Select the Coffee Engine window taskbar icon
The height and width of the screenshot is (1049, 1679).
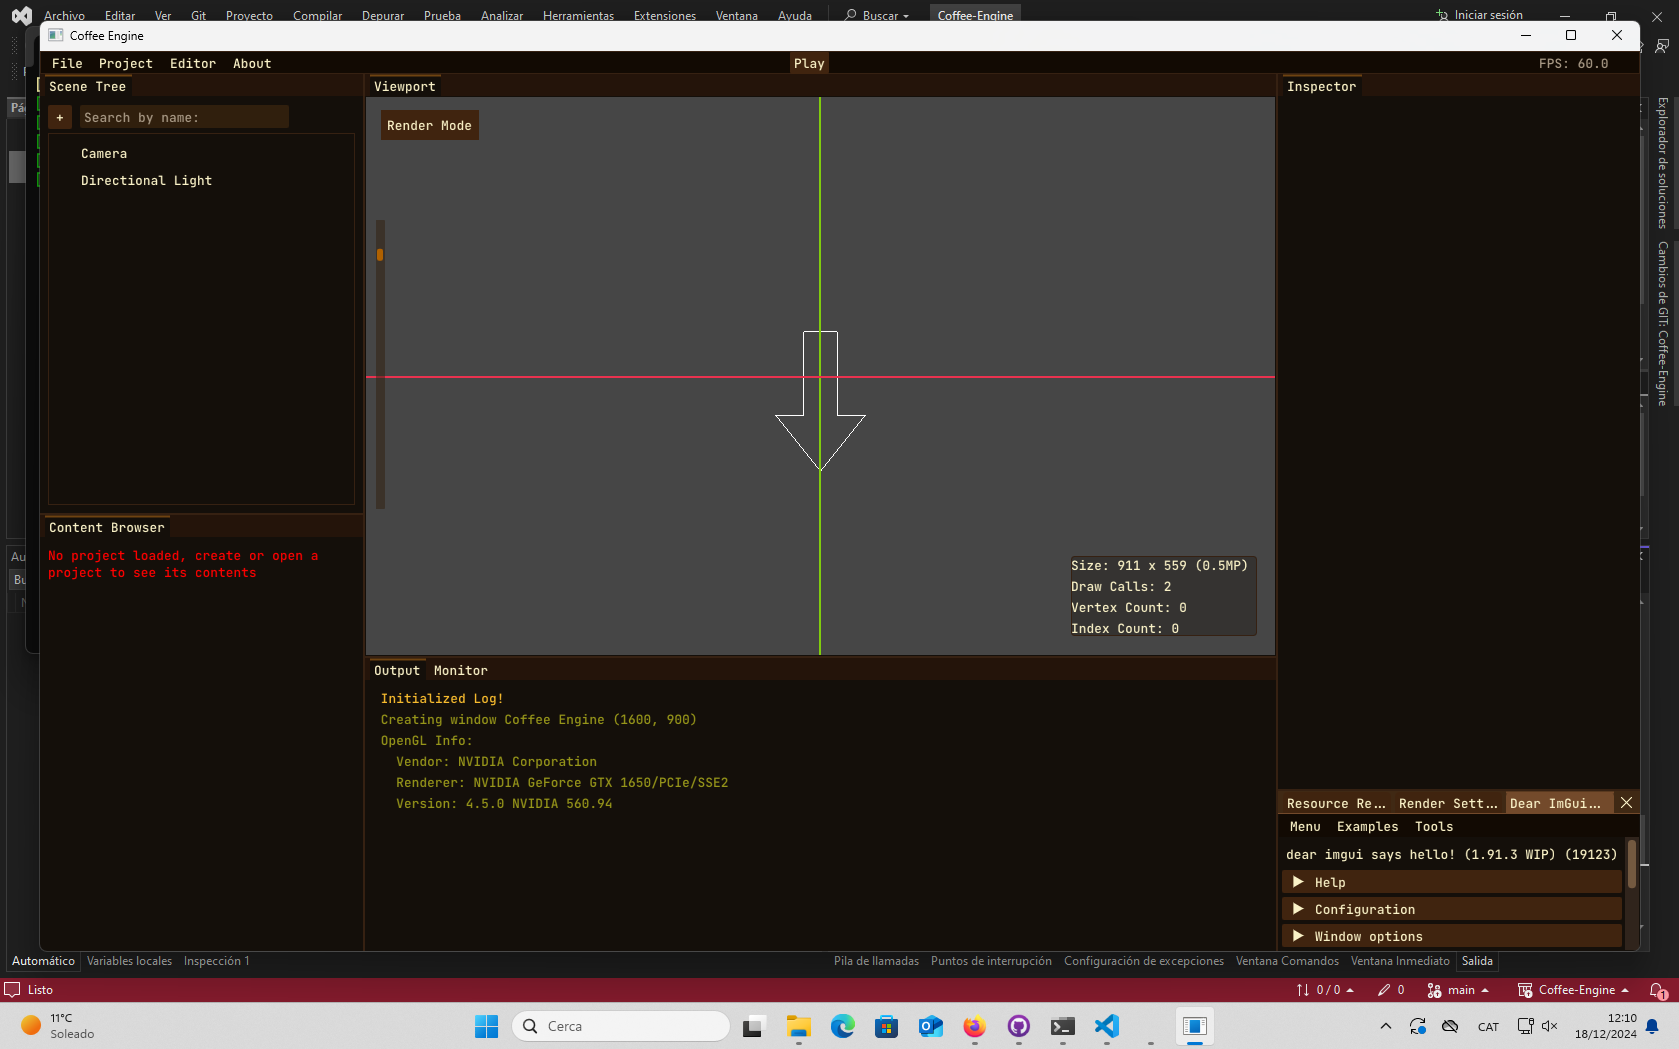[x=1194, y=1026]
